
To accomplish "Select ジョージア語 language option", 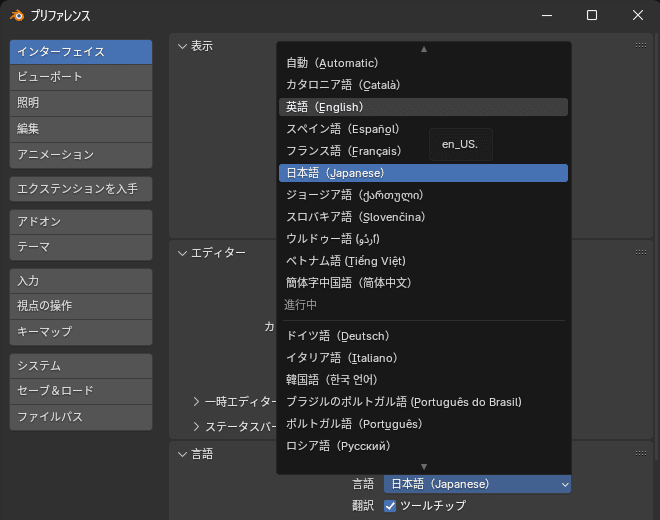I will [423, 195].
